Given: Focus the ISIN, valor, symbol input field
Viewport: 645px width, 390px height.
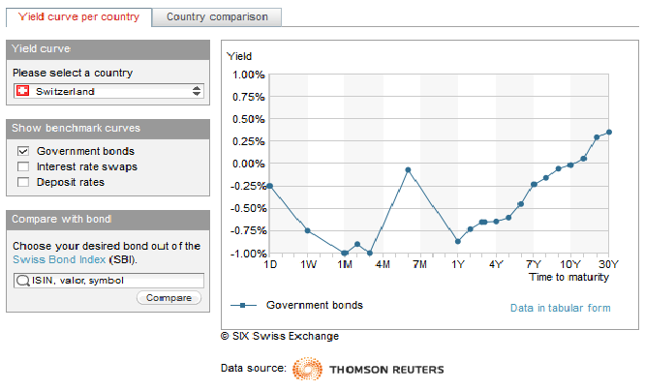Looking at the screenshot, I should point(109,281).
